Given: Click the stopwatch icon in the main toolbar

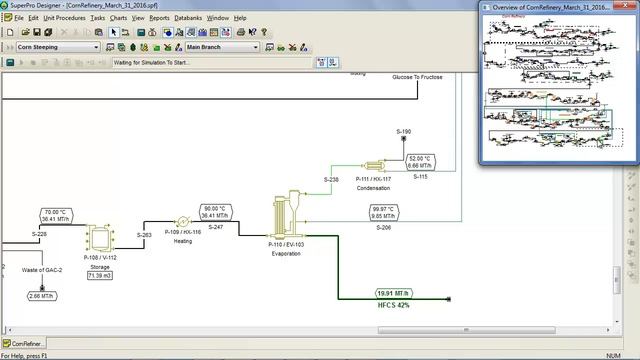Looking at the screenshot, I should pos(152,32).
